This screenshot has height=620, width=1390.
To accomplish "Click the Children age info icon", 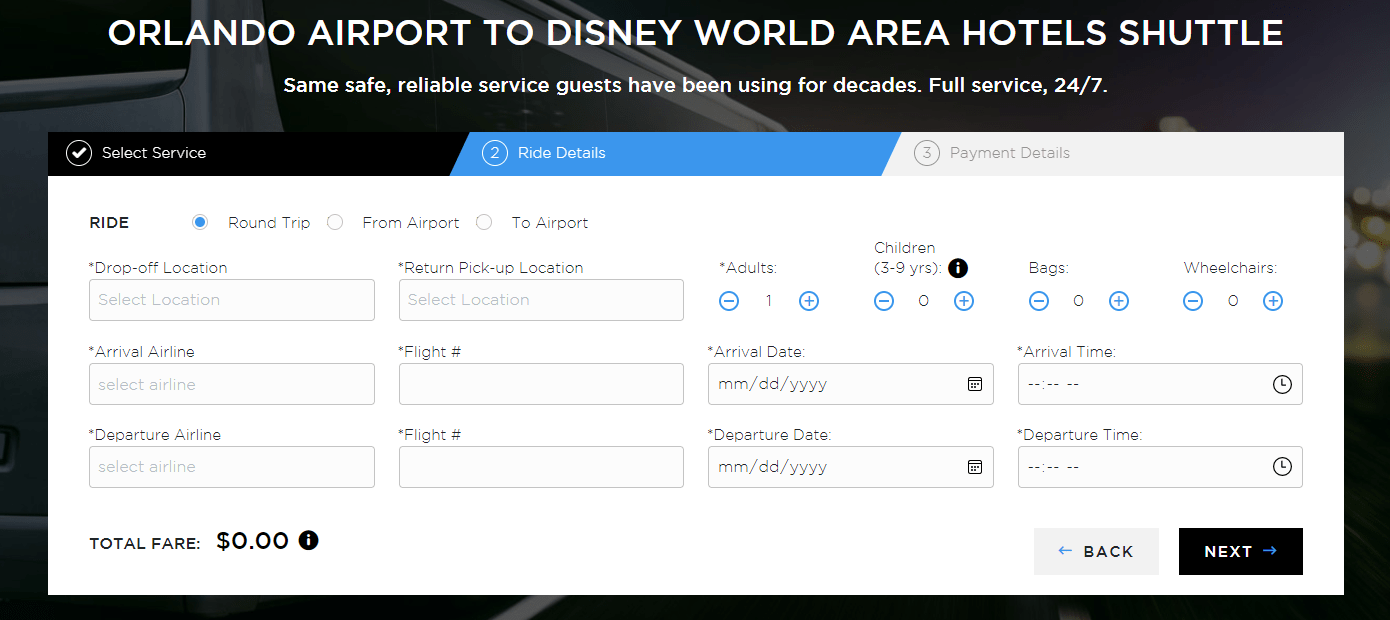I will point(957,268).
